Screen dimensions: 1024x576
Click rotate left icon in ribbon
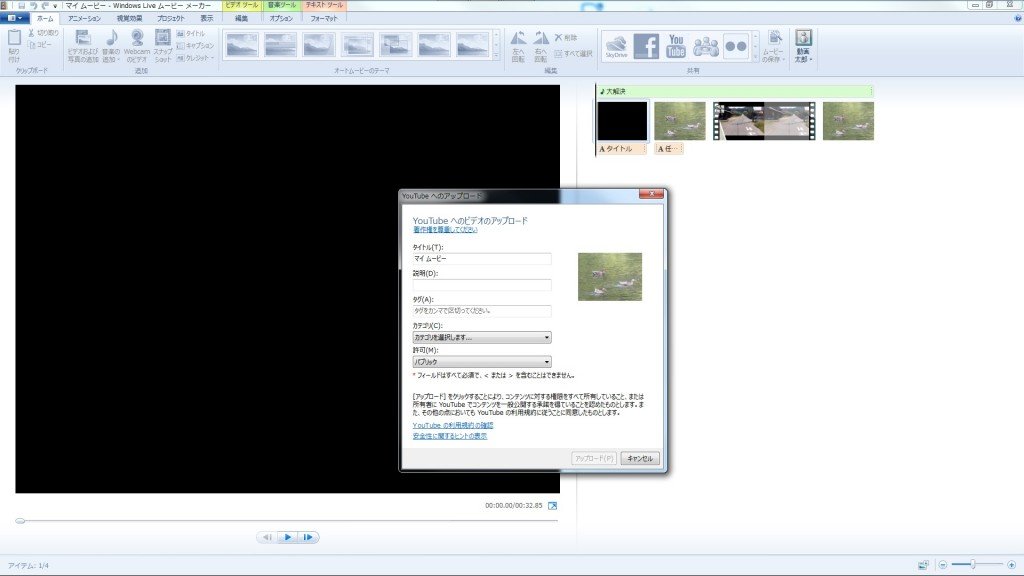pos(517,45)
